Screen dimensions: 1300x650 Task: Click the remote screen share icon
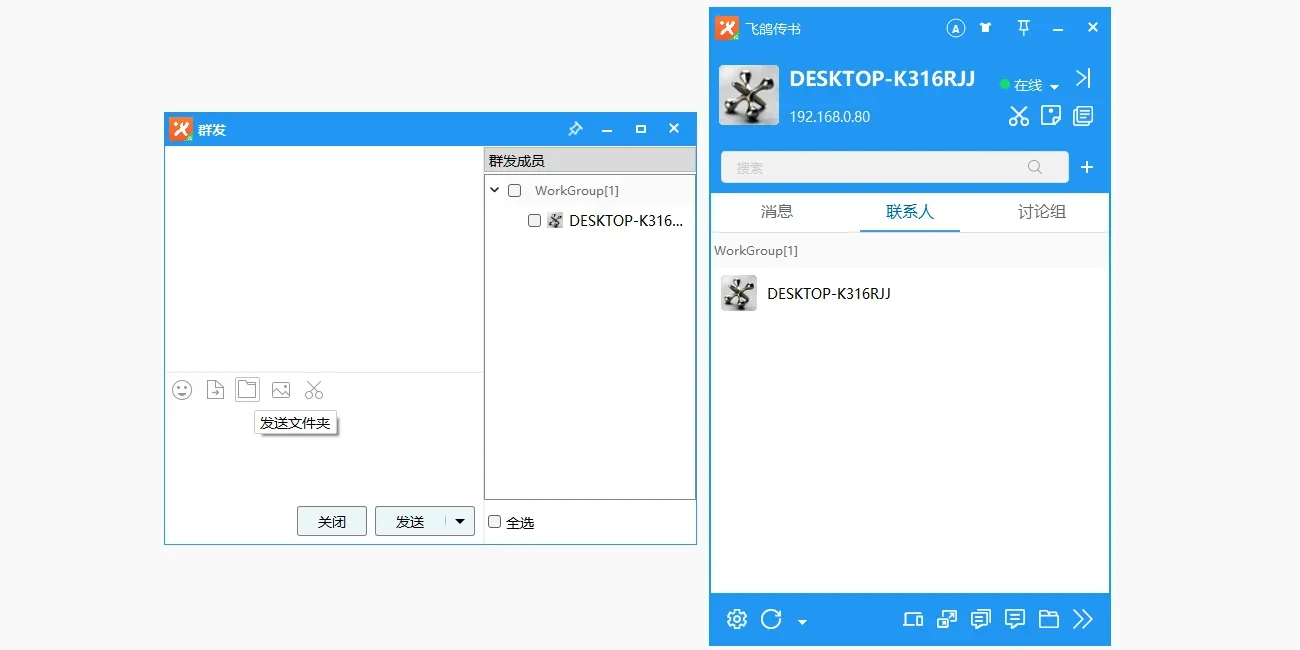(947, 619)
